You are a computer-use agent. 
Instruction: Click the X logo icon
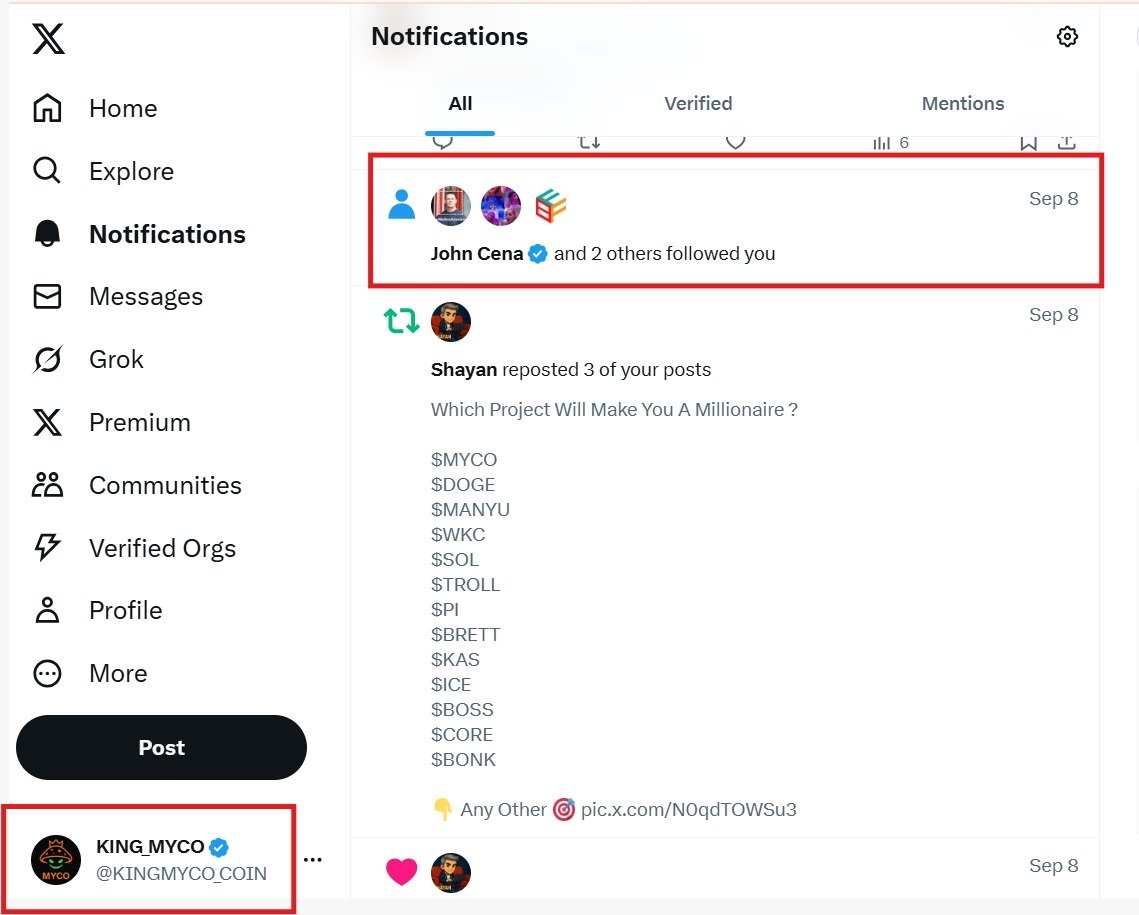coord(48,39)
